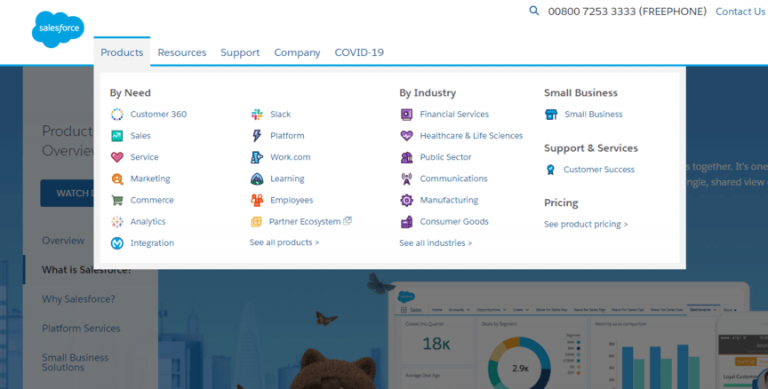Open the Support menu
Image resolution: width=768 pixels, height=389 pixels.
240,52
